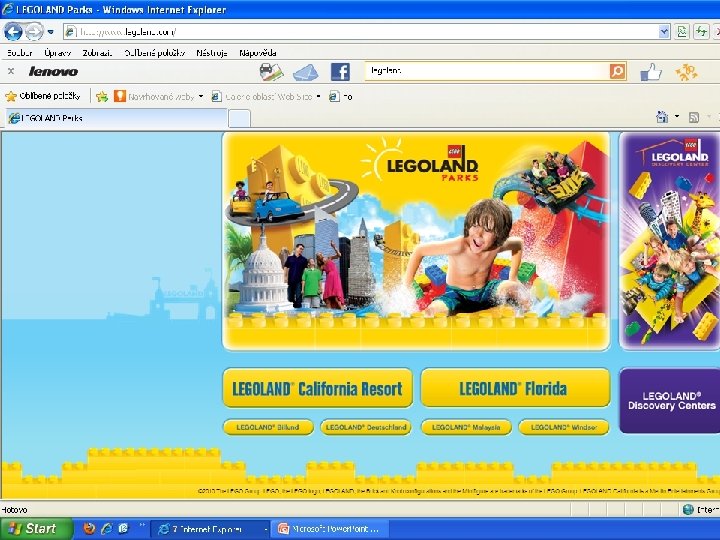Open the Navrhované weby dropdown
This screenshot has height=540, width=720.
click(158, 96)
